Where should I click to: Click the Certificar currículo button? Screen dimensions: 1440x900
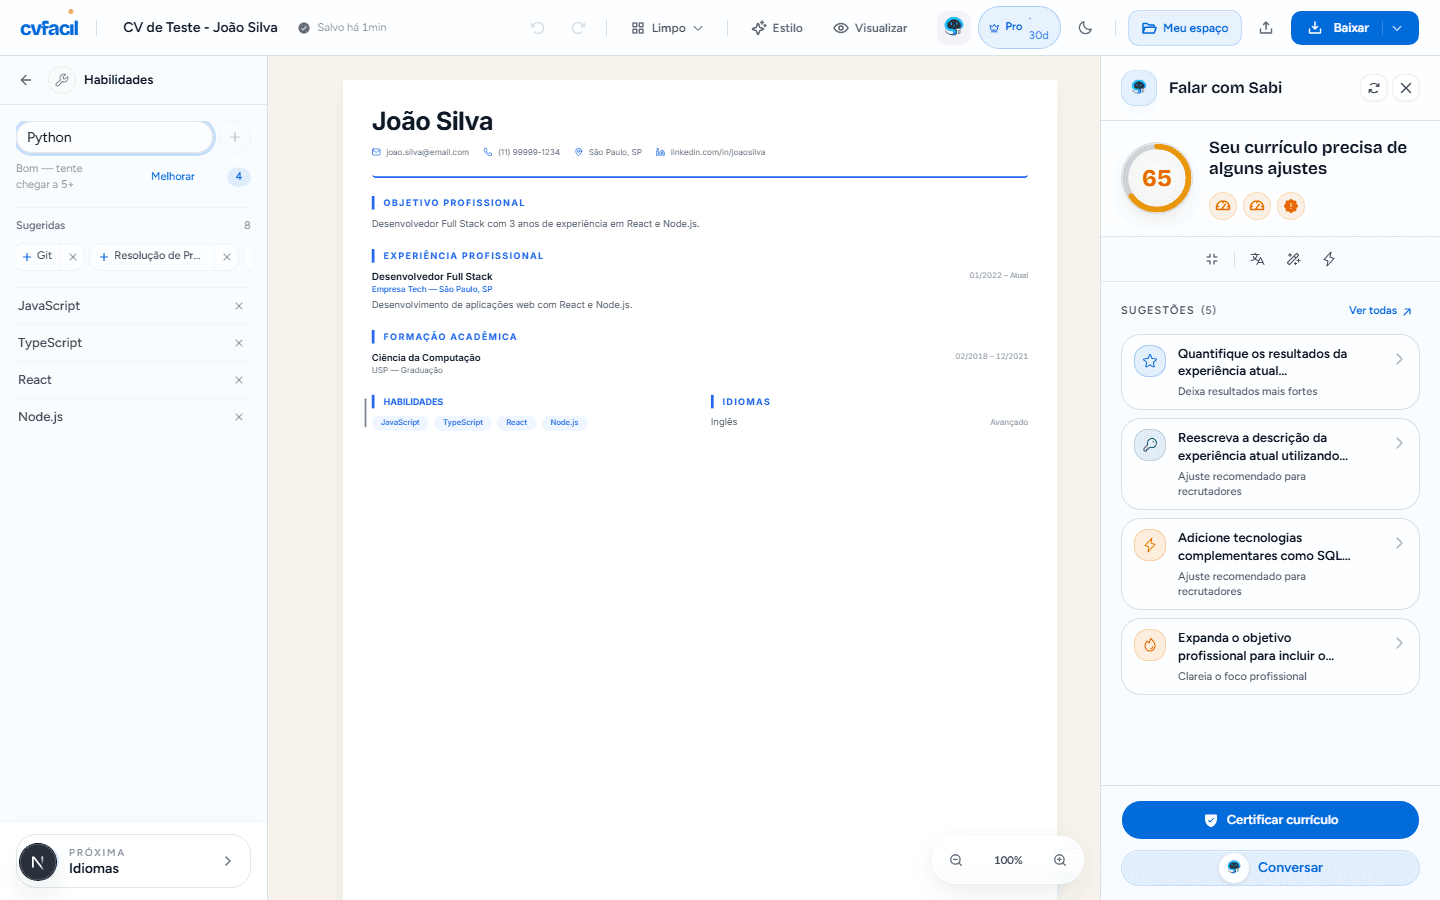point(1270,820)
